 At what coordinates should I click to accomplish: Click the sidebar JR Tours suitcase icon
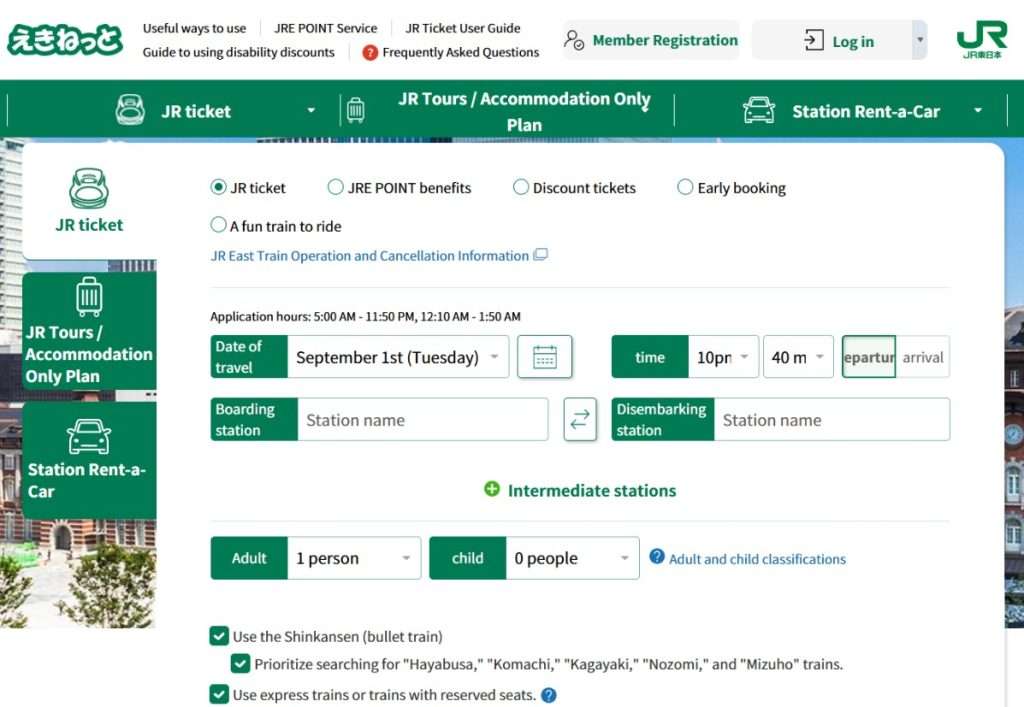(x=89, y=297)
